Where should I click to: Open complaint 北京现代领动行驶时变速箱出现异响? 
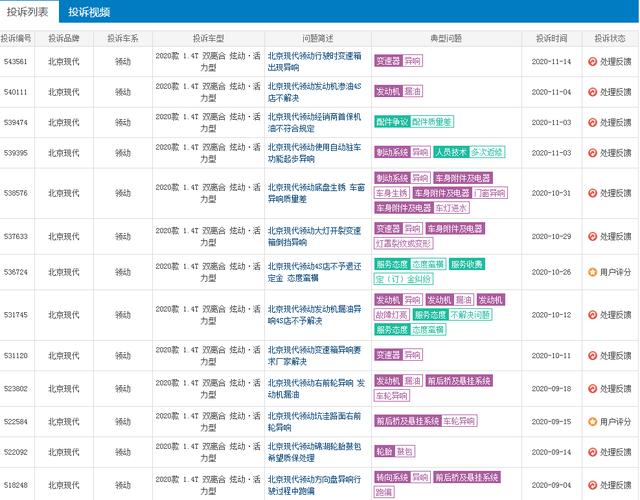315,62
